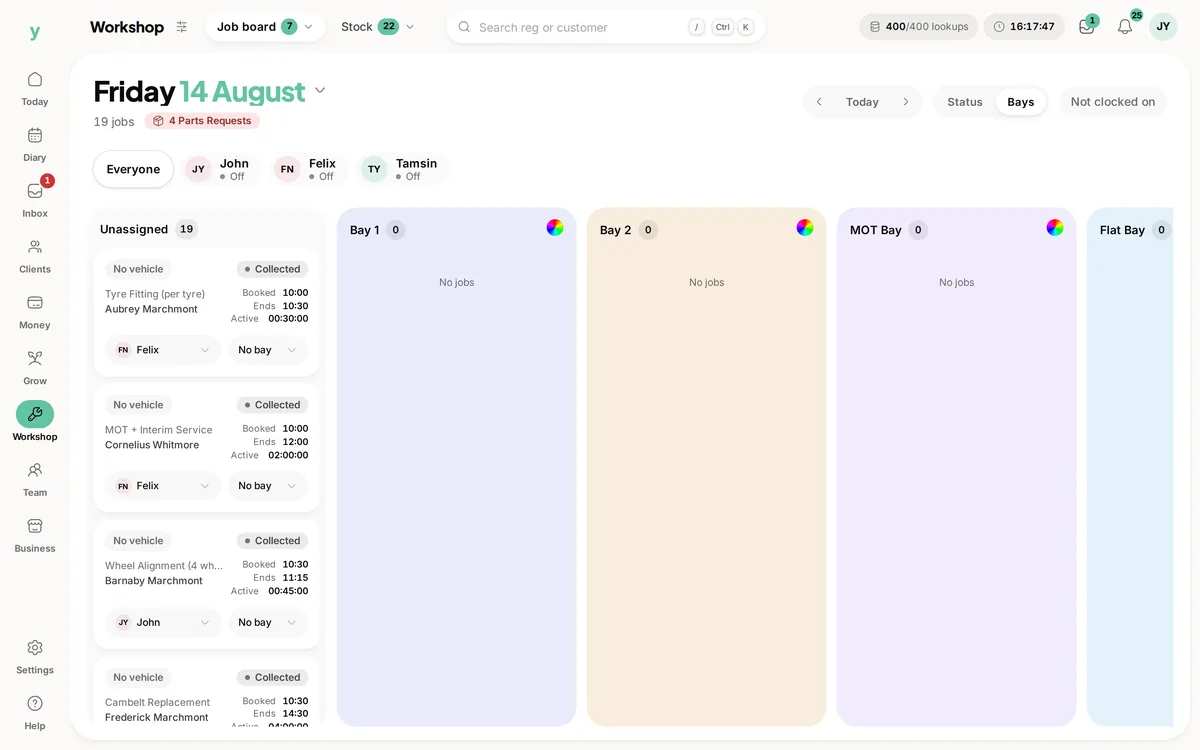1200x750 pixels.
Task: Go to next day arrow
Action: point(906,102)
